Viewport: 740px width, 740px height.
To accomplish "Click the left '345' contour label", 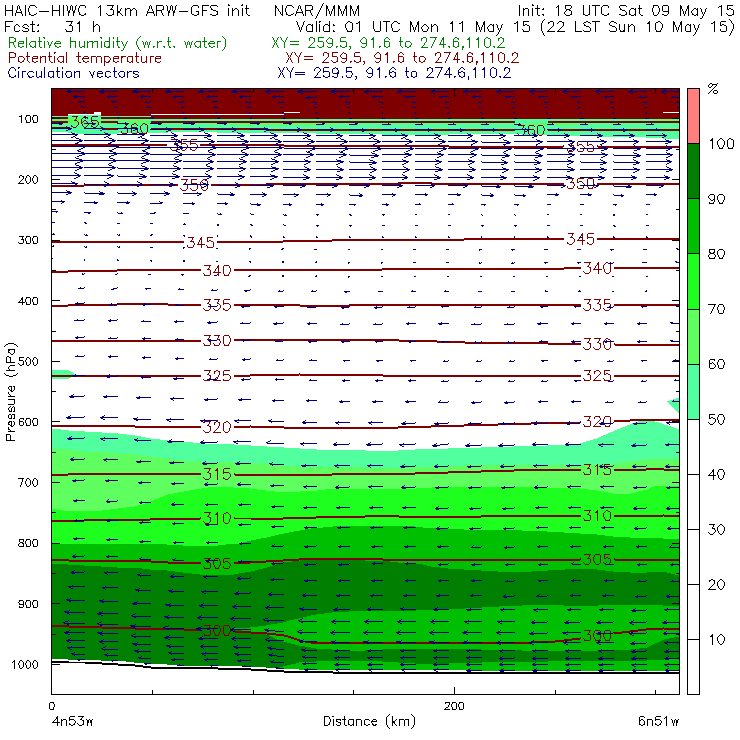I will pyautogui.click(x=201, y=243).
